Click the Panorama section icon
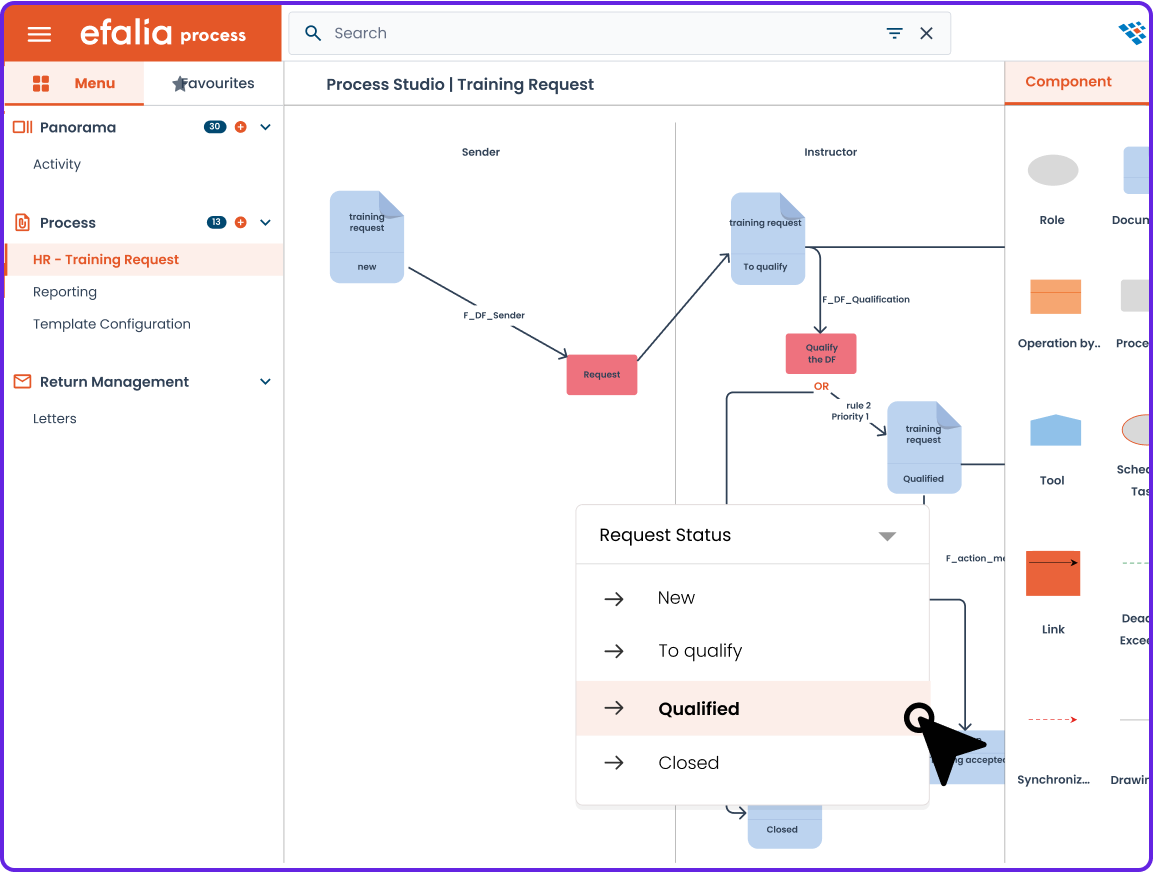Viewport: 1154px width, 872px height. pyautogui.click(x=23, y=127)
